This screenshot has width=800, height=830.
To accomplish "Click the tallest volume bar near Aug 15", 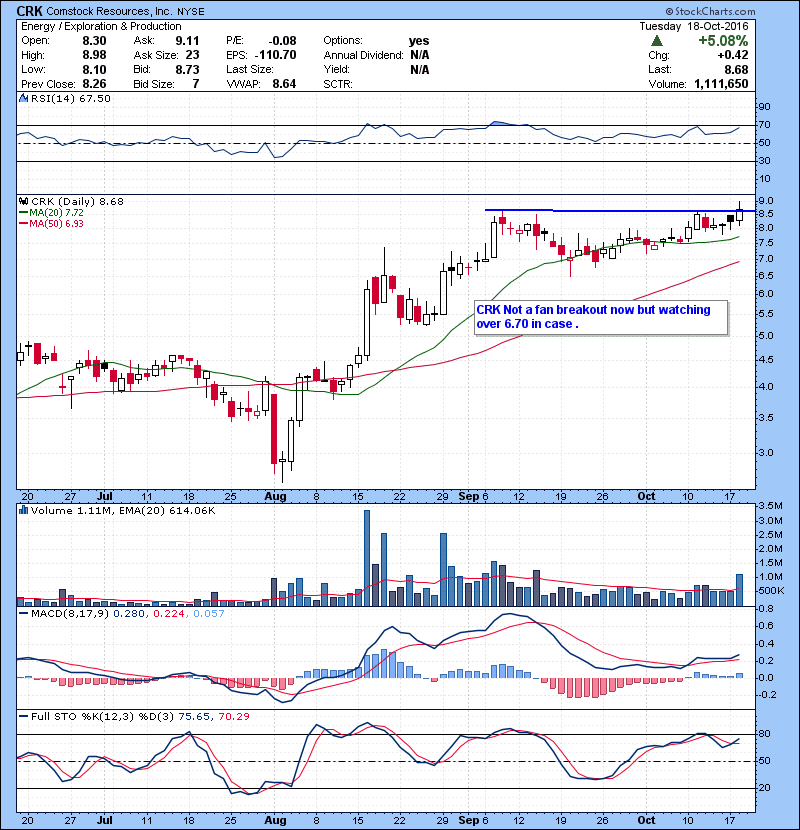I will point(367,558).
